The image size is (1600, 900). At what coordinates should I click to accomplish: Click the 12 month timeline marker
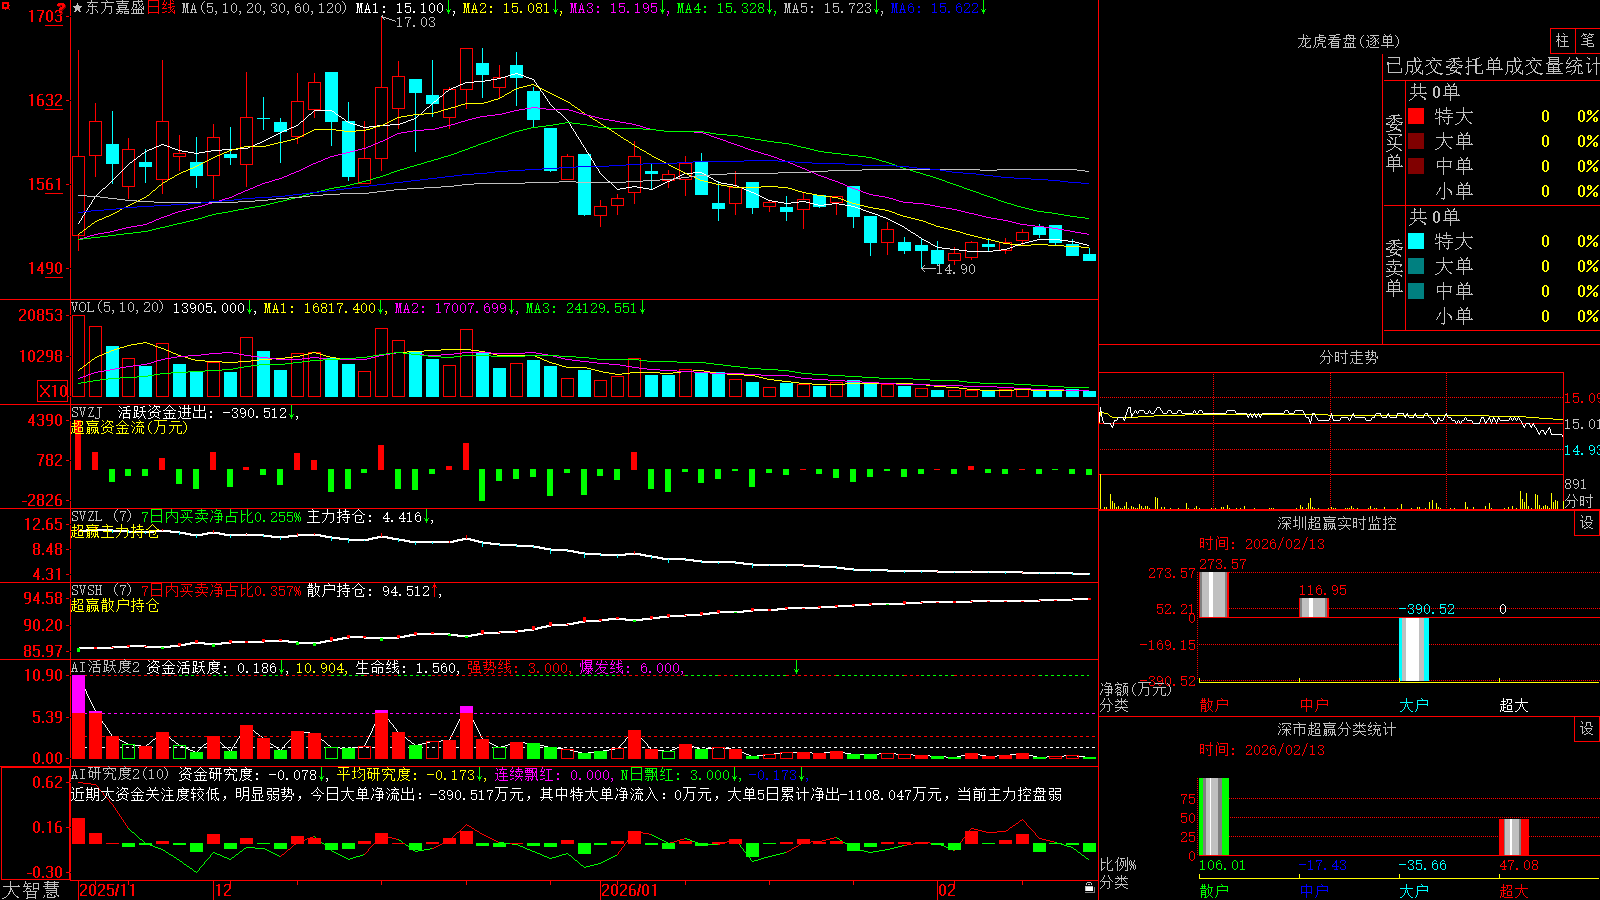pyautogui.click(x=224, y=890)
